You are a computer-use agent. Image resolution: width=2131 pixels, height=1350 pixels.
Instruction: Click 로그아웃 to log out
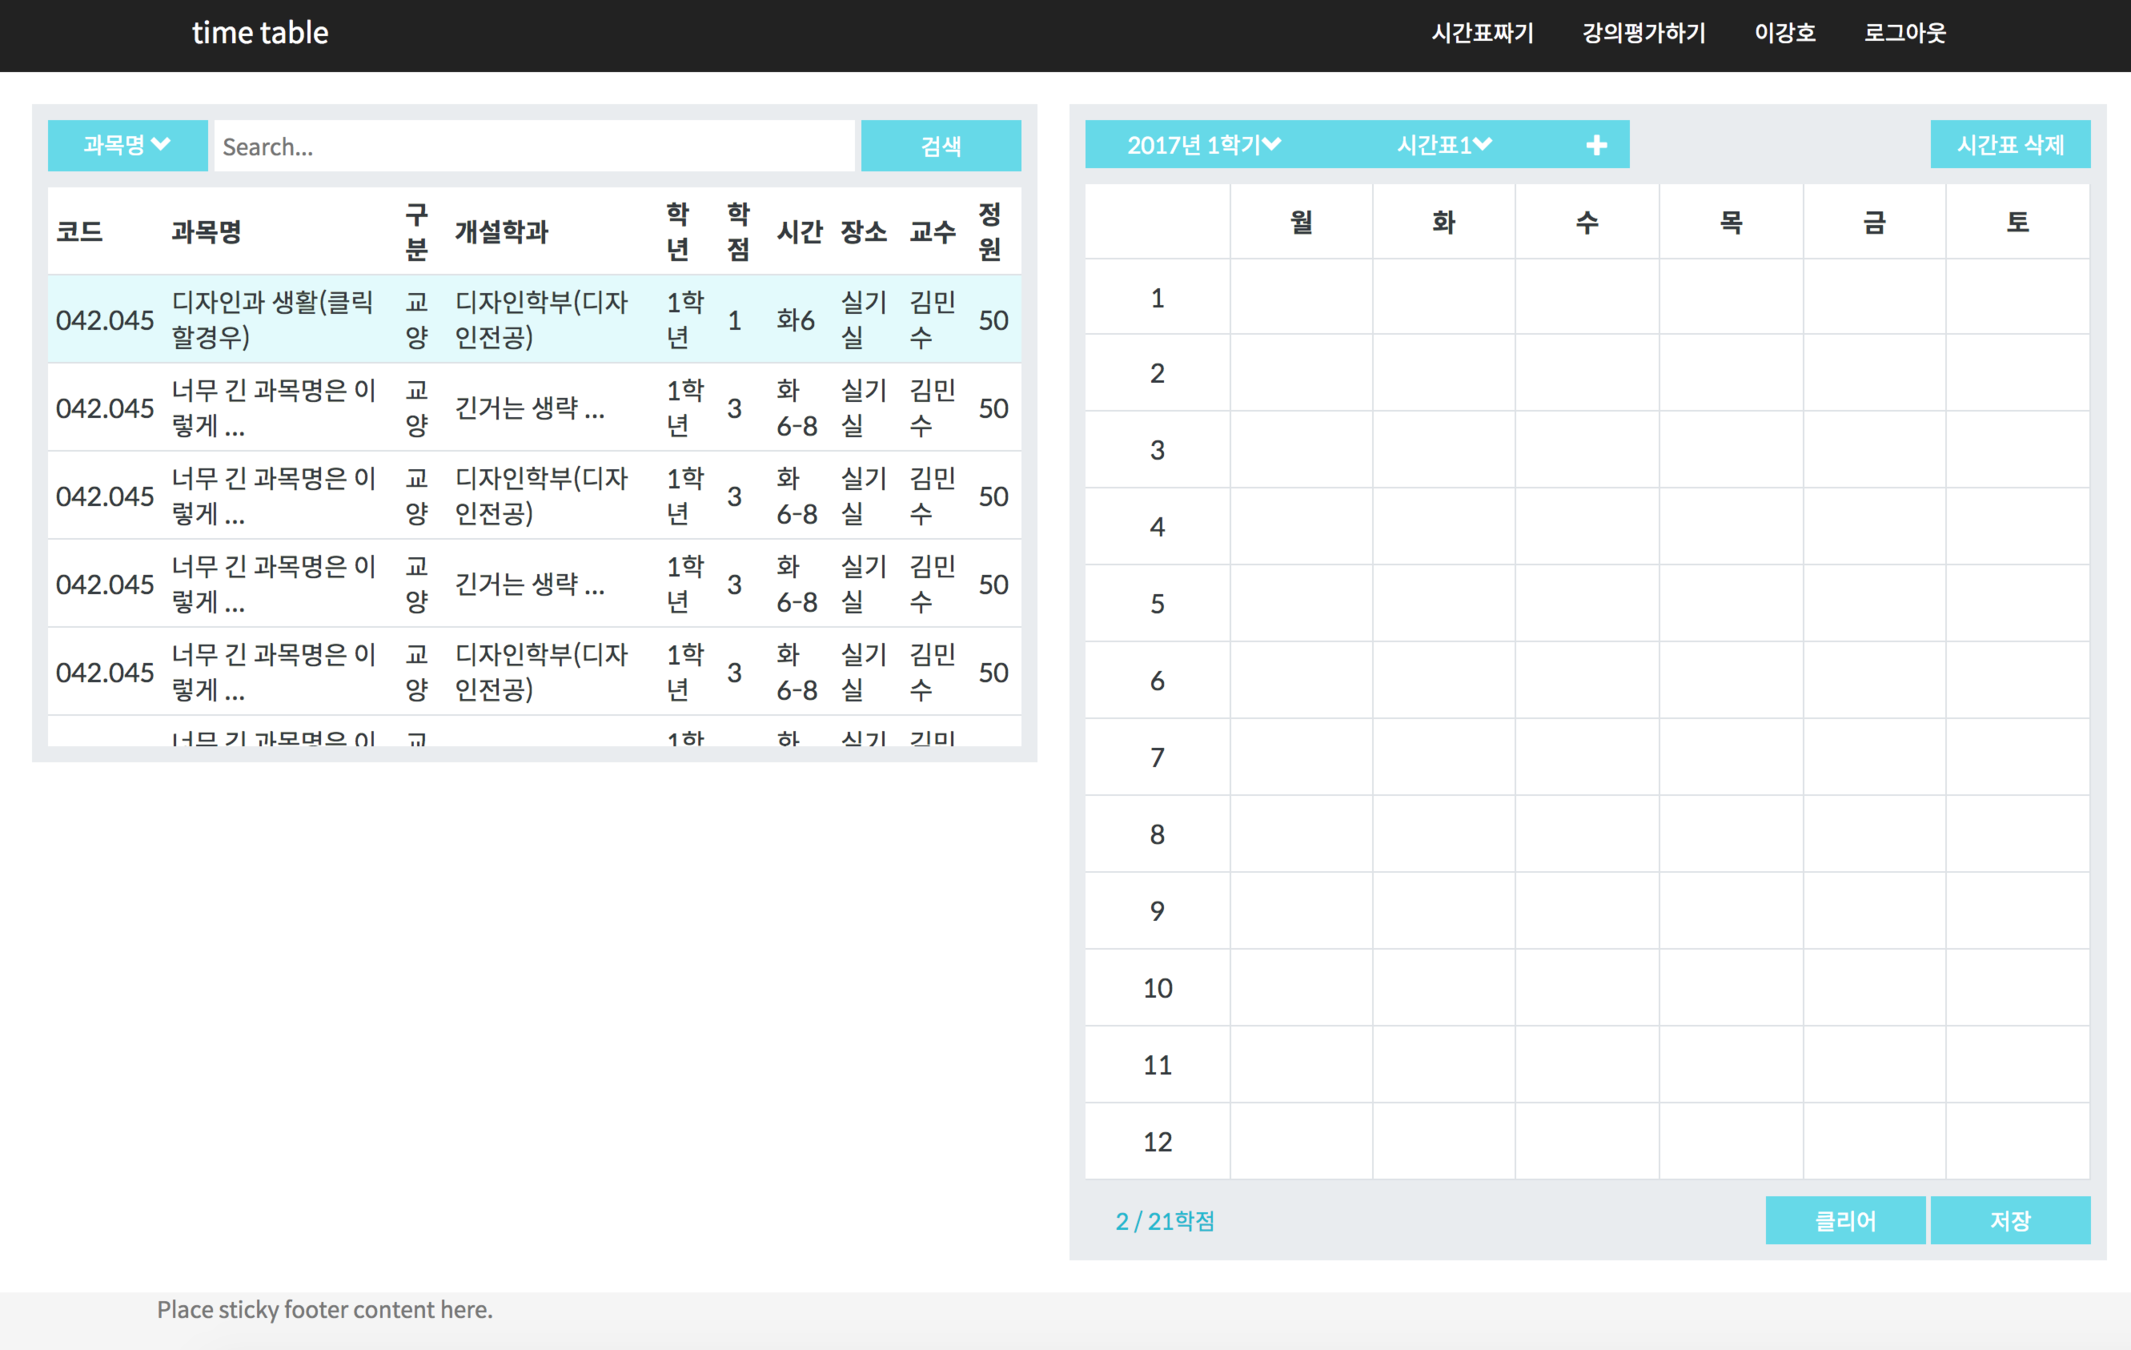click(x=1904, y=33)
